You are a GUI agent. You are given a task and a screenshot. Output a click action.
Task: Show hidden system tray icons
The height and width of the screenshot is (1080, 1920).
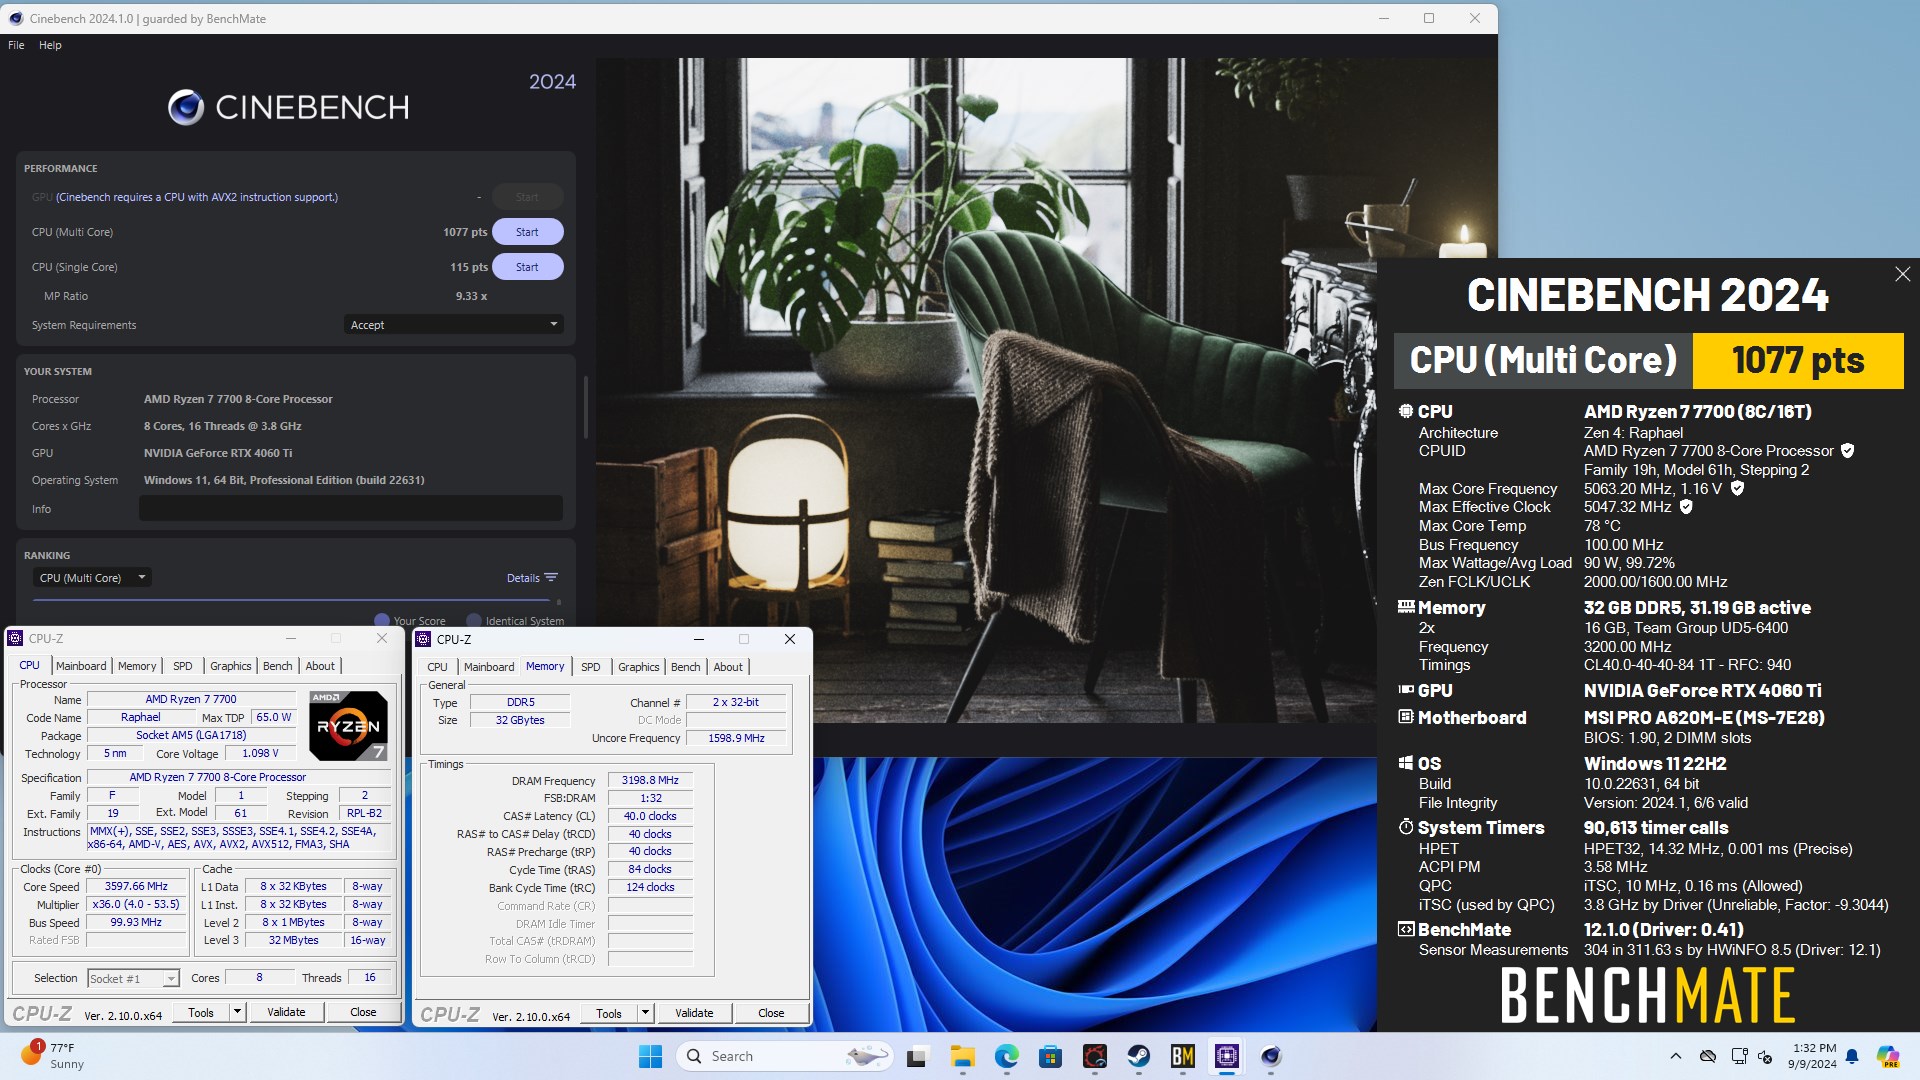1676,1056
